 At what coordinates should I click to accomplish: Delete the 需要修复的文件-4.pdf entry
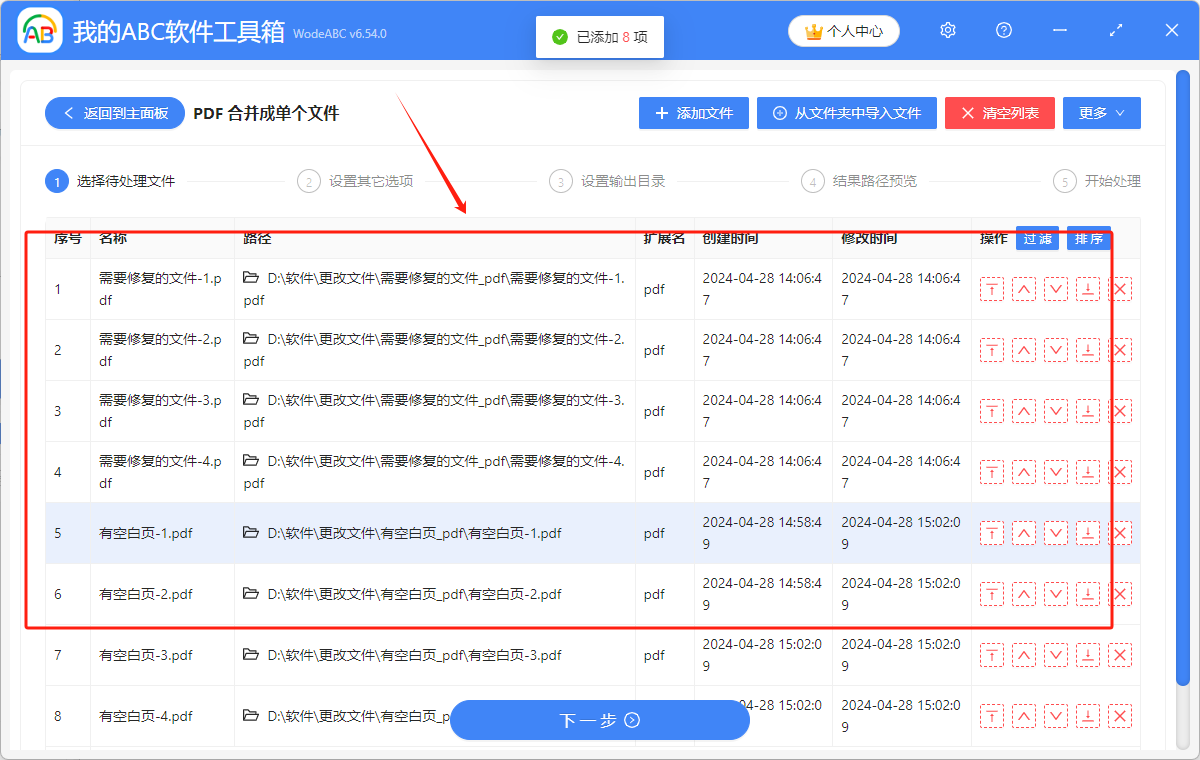point(1119,471)
